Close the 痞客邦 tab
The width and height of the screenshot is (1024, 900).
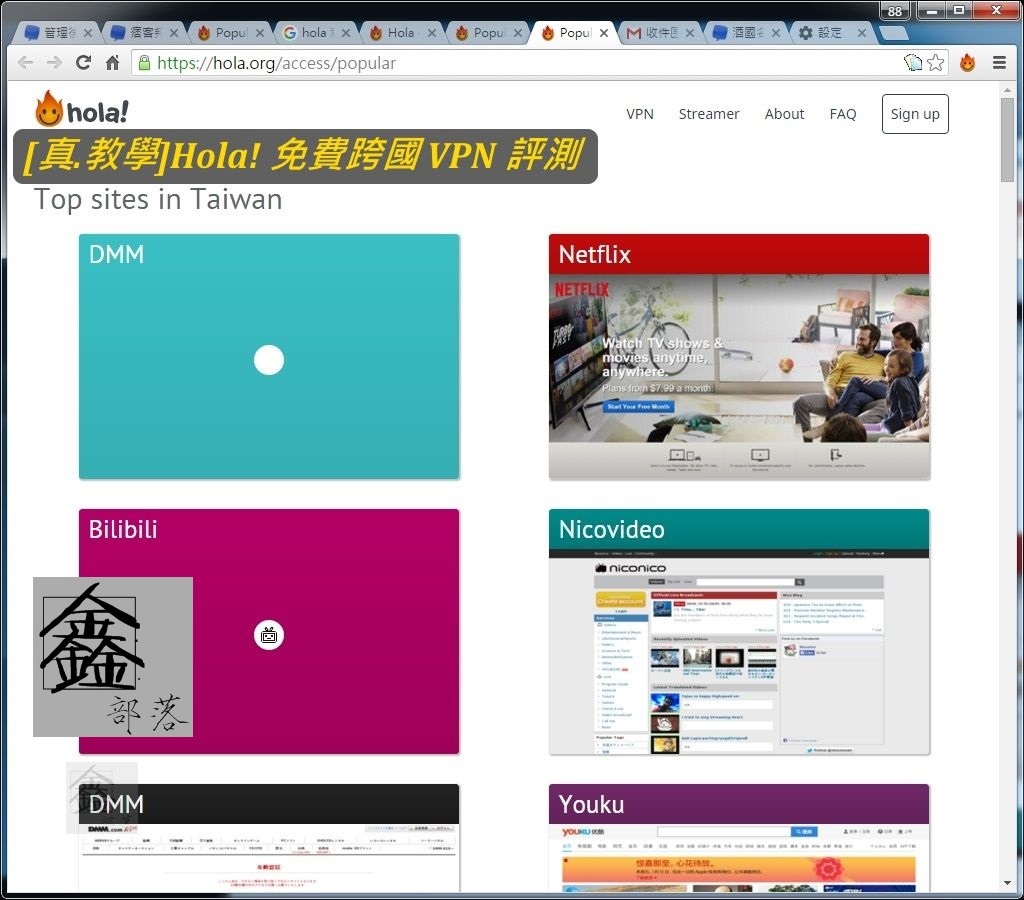click(x=174, y=33)
